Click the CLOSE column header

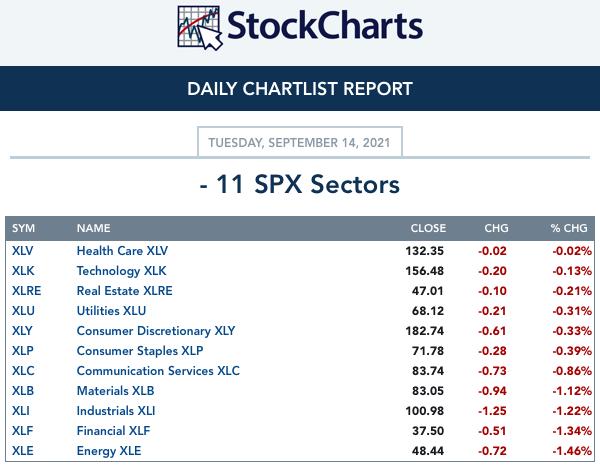pos(428,229)
